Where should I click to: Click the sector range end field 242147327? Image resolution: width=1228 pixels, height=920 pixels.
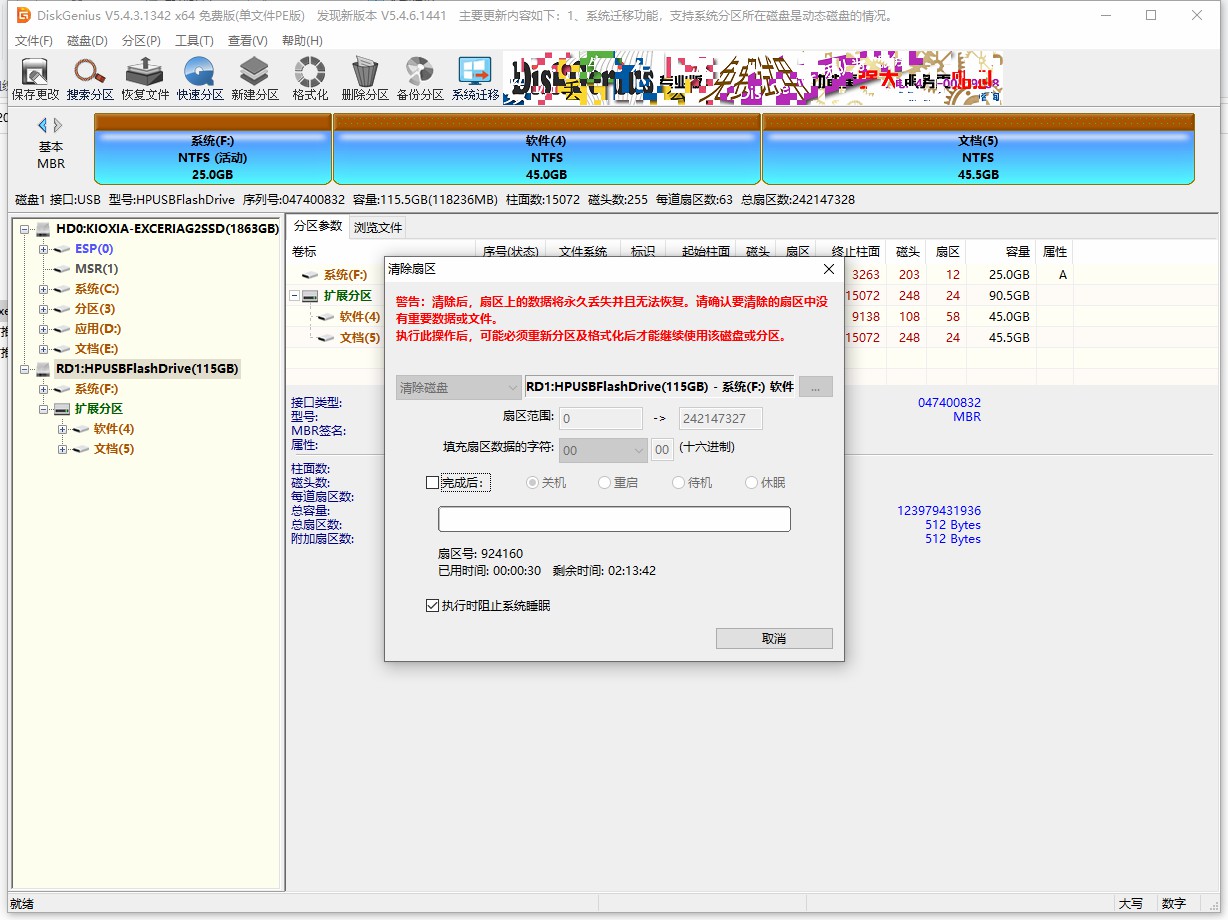click(720, 418)
